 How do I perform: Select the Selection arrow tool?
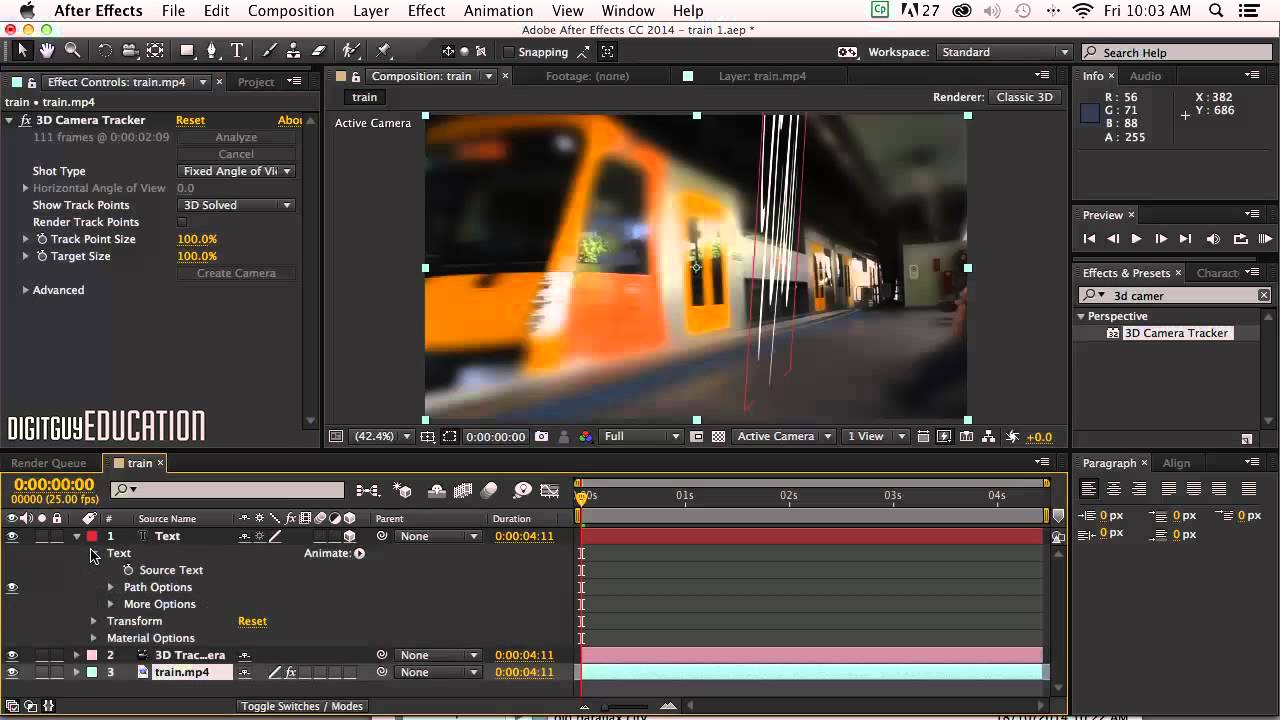23,51
